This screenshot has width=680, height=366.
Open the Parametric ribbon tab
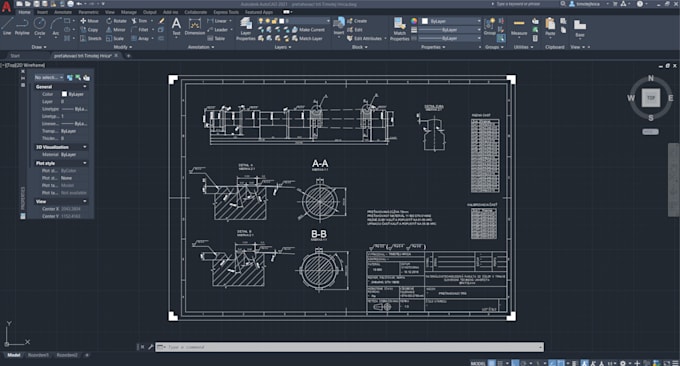click(88, 12)
